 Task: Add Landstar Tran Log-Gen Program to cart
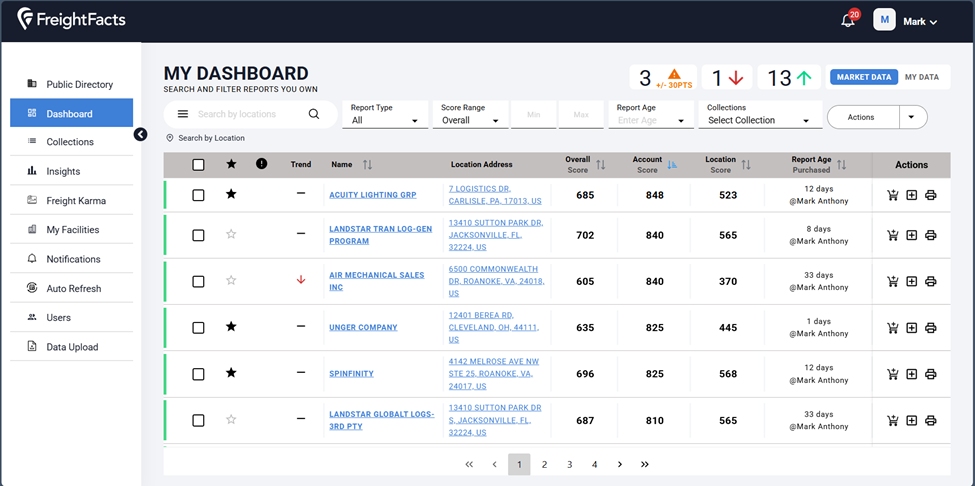coord(893,235)
